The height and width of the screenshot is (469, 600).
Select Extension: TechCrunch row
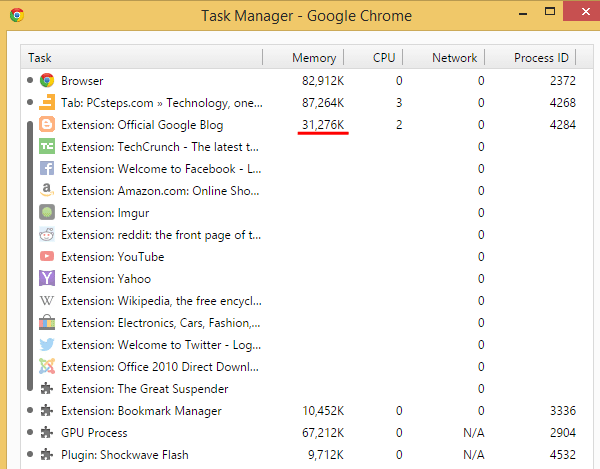coord(306,147)
